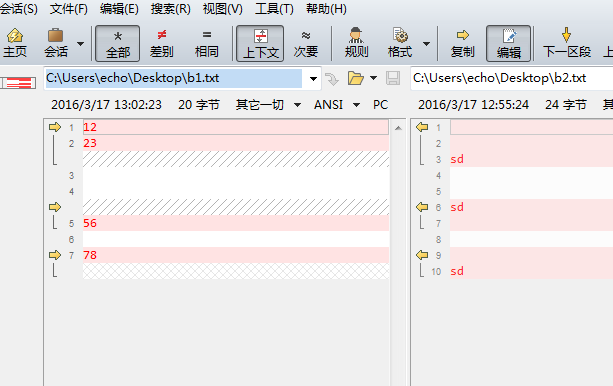Open the 文件(F) menu
Image resolution: width=613 pixels, height=386 pixels.
(68, 9)
